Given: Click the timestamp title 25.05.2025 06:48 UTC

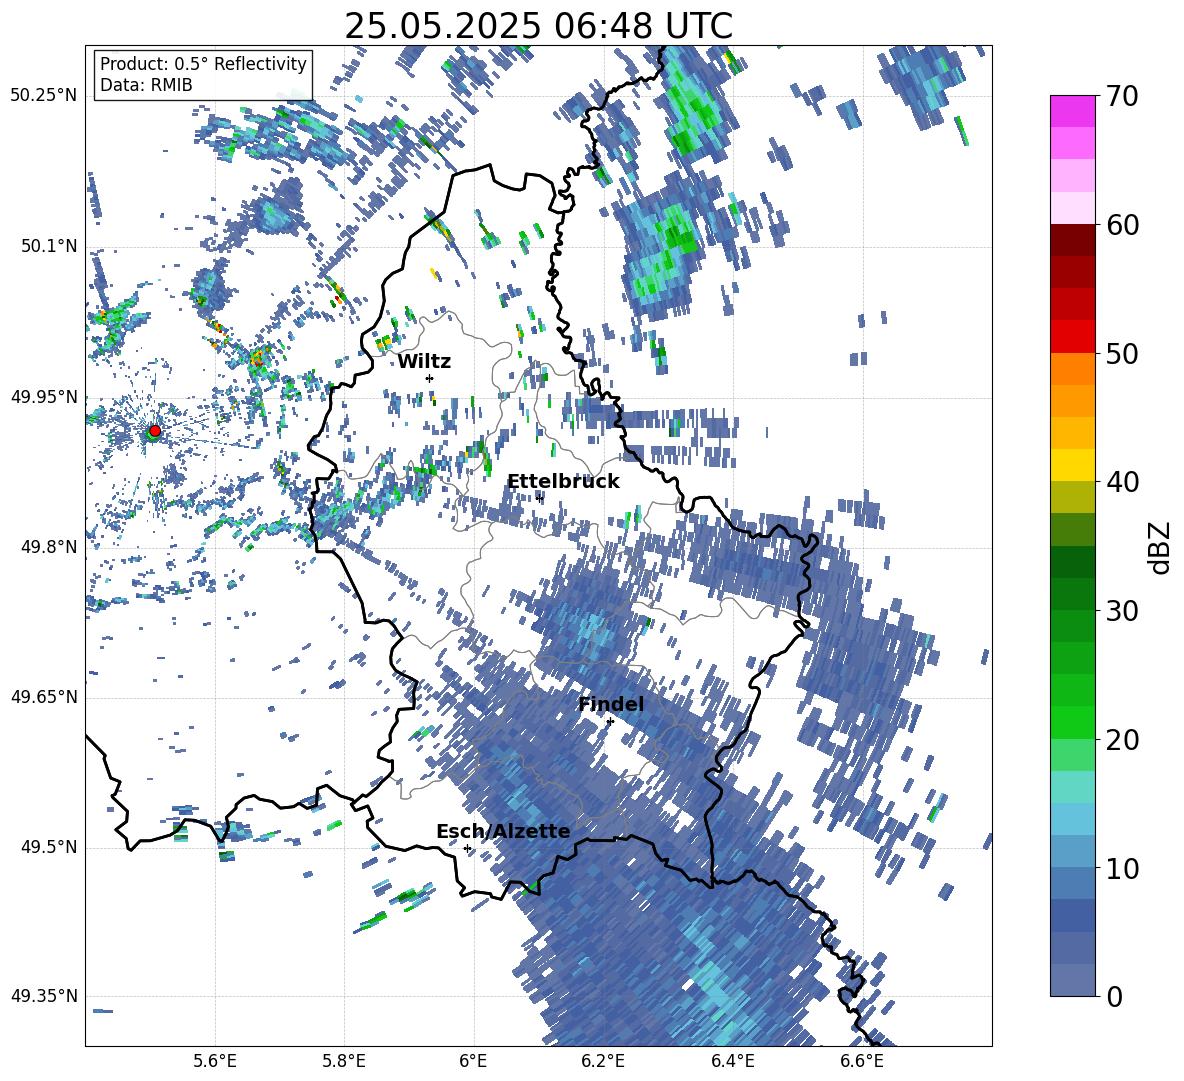Looking at the screenshot, I should (x=538, y=26).
